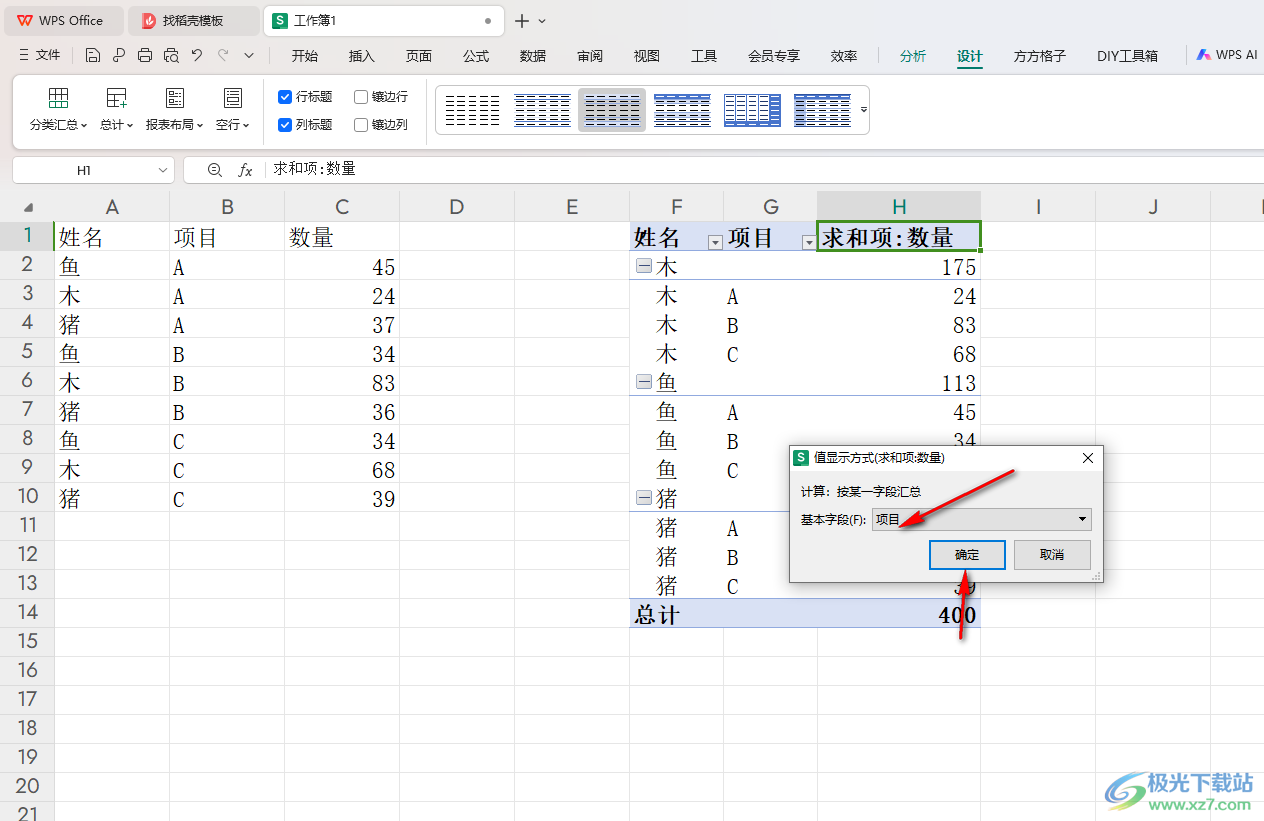Switch to the 找稻壳模板 tab
Screen dimensions: 1264x821
click(193, 20)
